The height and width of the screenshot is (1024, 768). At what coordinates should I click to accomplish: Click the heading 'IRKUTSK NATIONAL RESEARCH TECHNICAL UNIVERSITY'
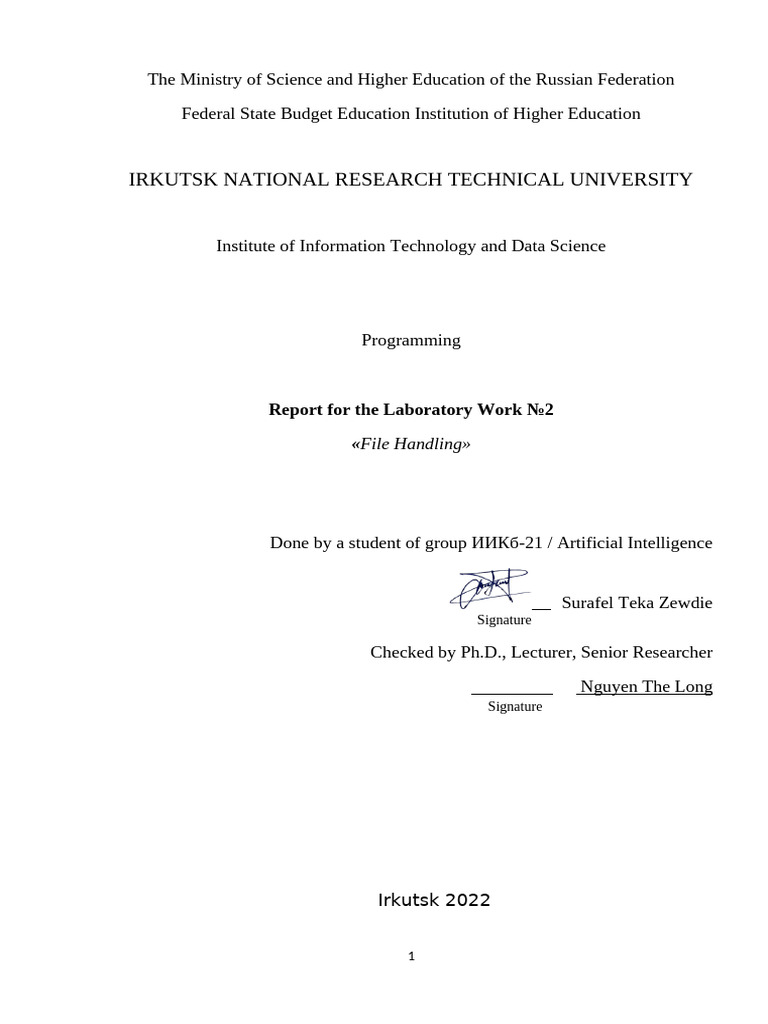tap(411, 180)
